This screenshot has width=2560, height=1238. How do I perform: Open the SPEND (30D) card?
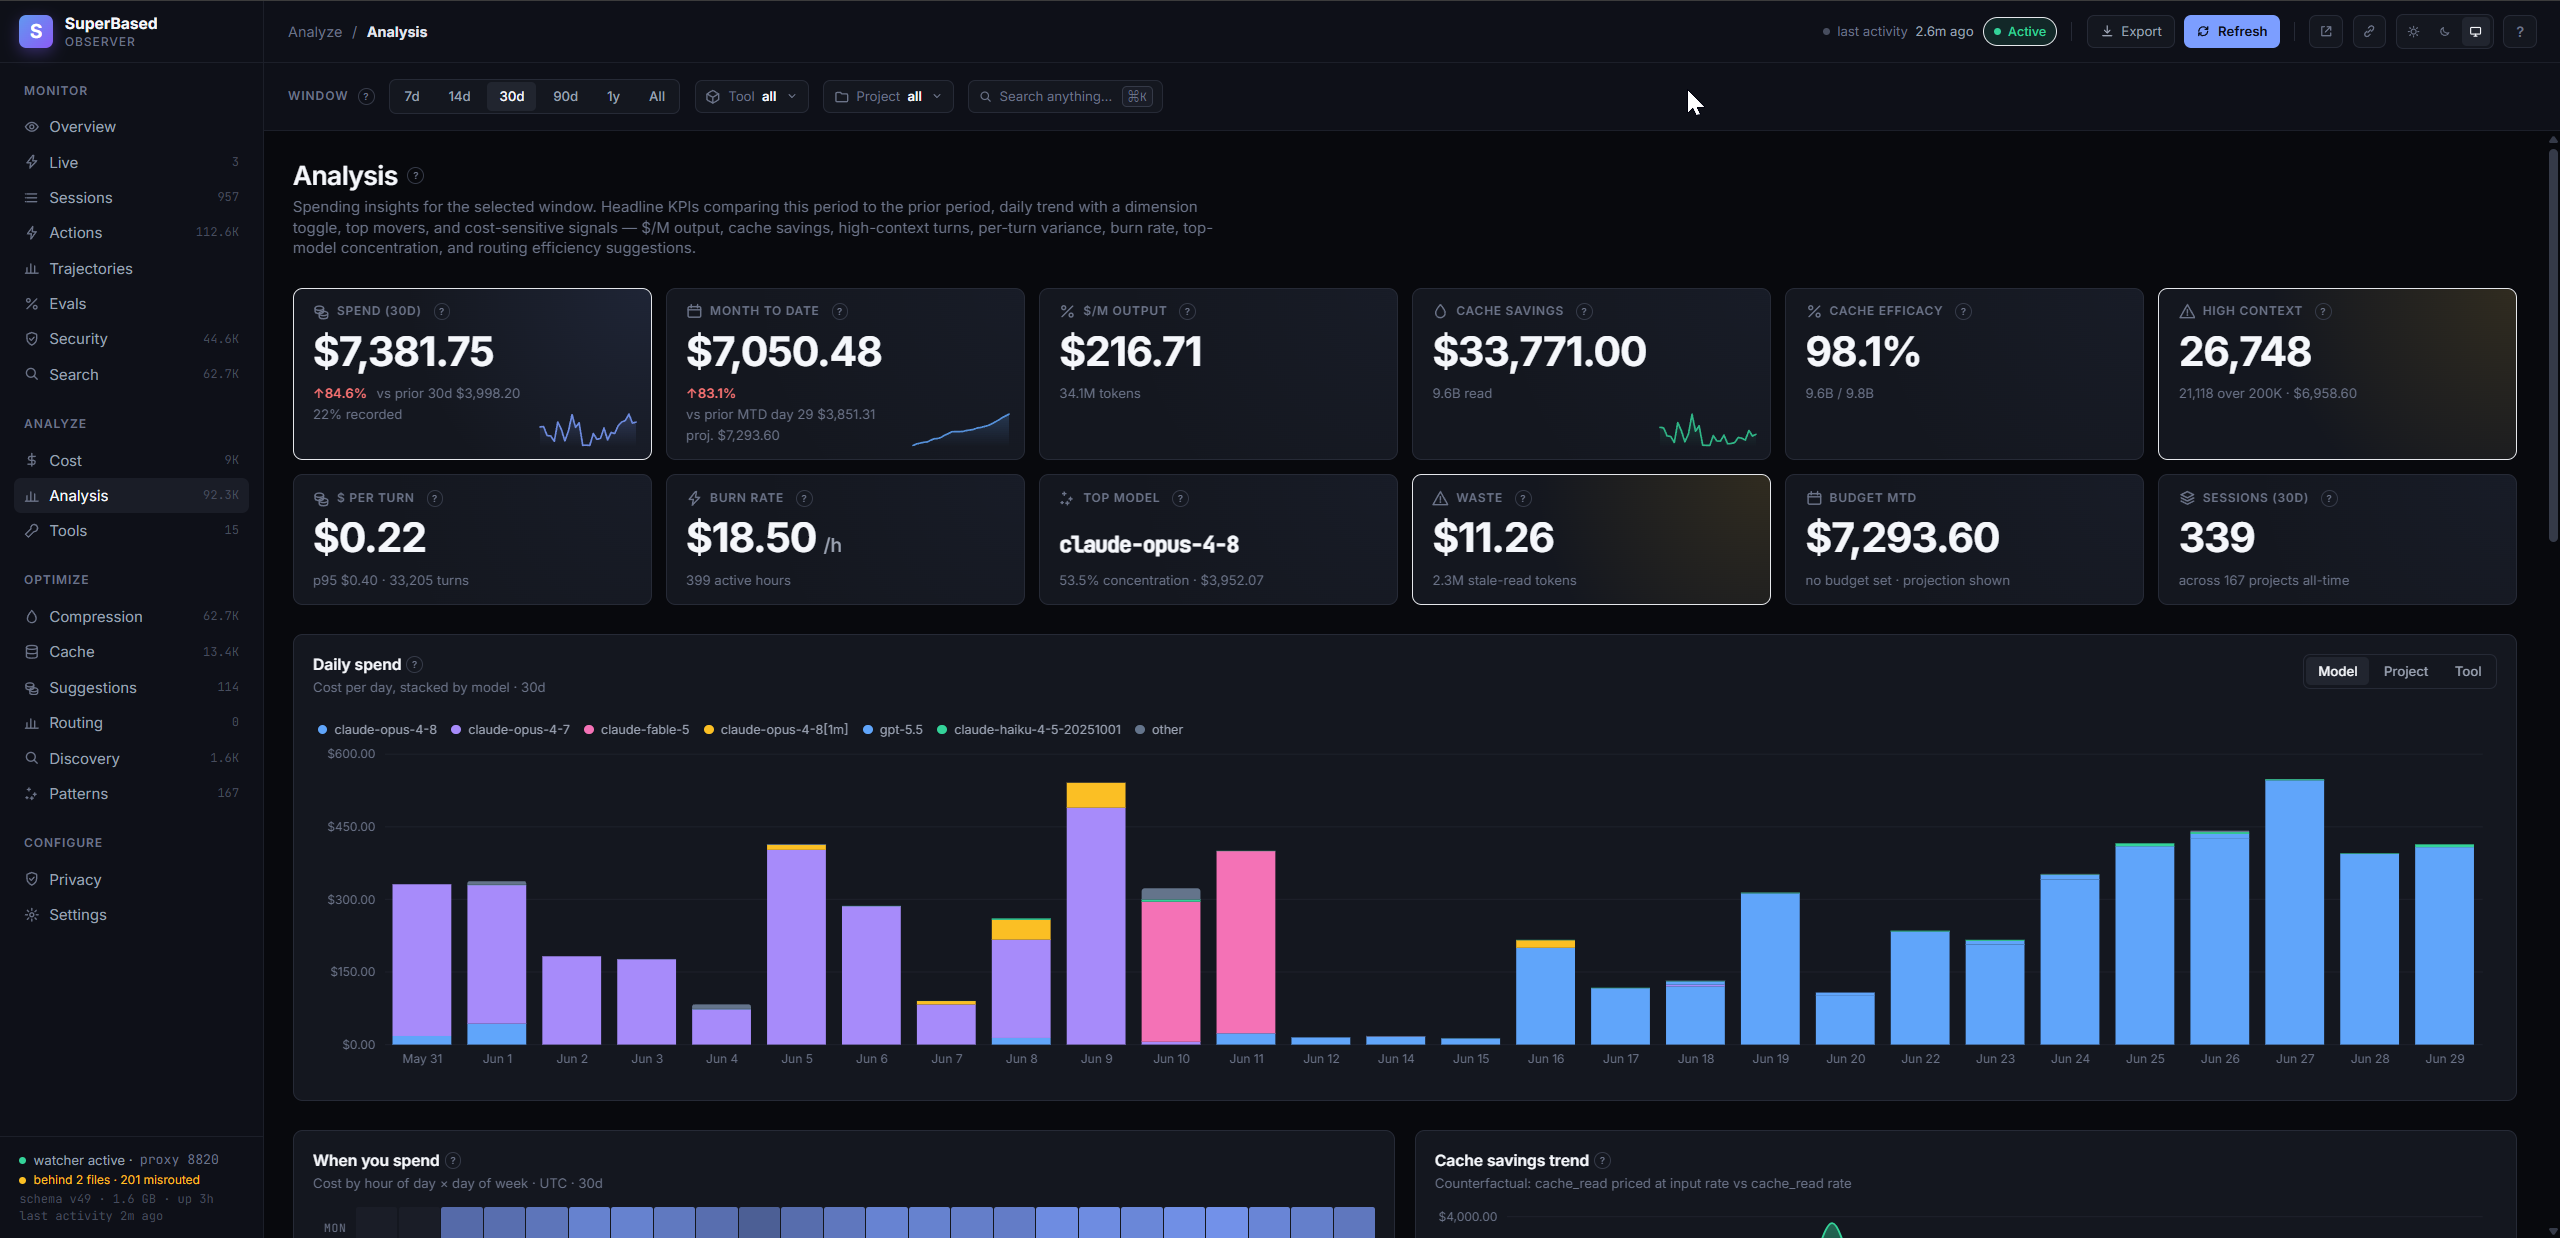[472, 374]
